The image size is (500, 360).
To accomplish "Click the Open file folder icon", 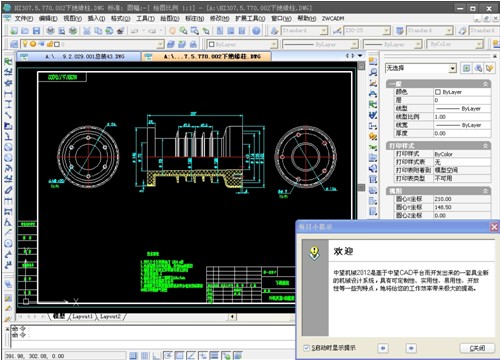I will 25,31.
